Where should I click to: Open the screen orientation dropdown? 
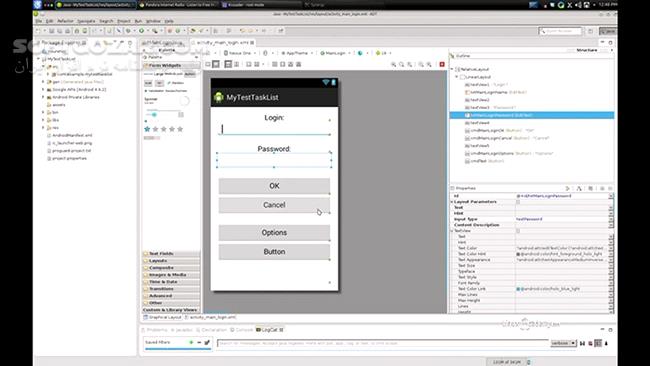269,53
